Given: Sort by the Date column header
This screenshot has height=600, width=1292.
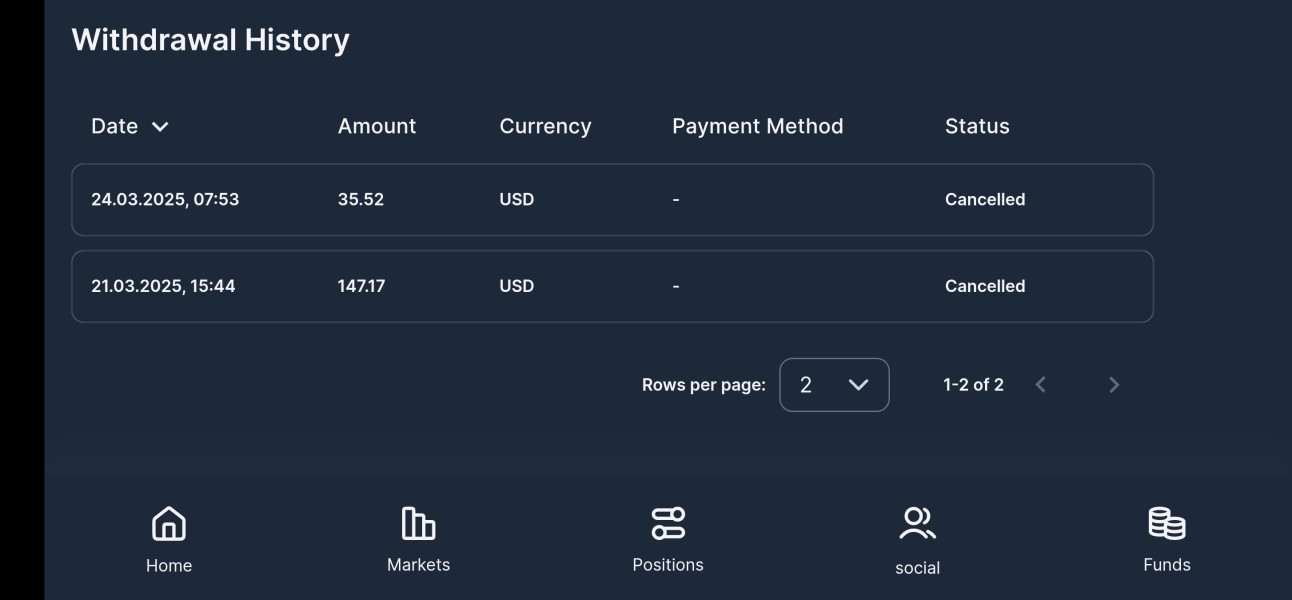Looking at the screenshot, I should [114, 126].
